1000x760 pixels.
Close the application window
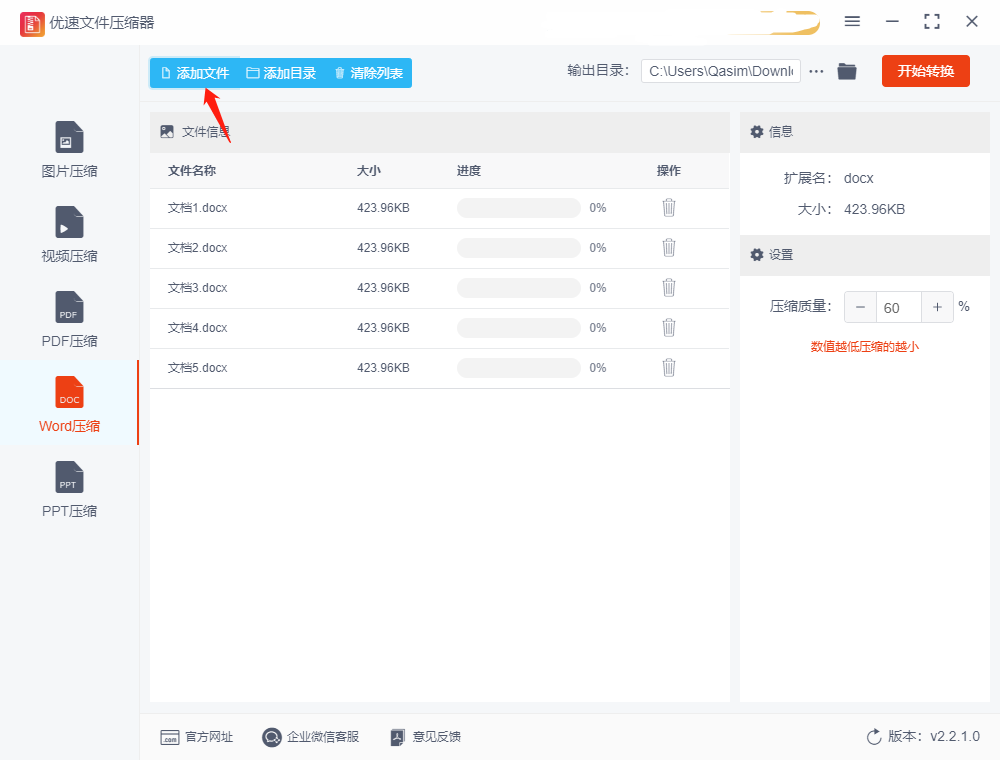(x=972, y=22)
